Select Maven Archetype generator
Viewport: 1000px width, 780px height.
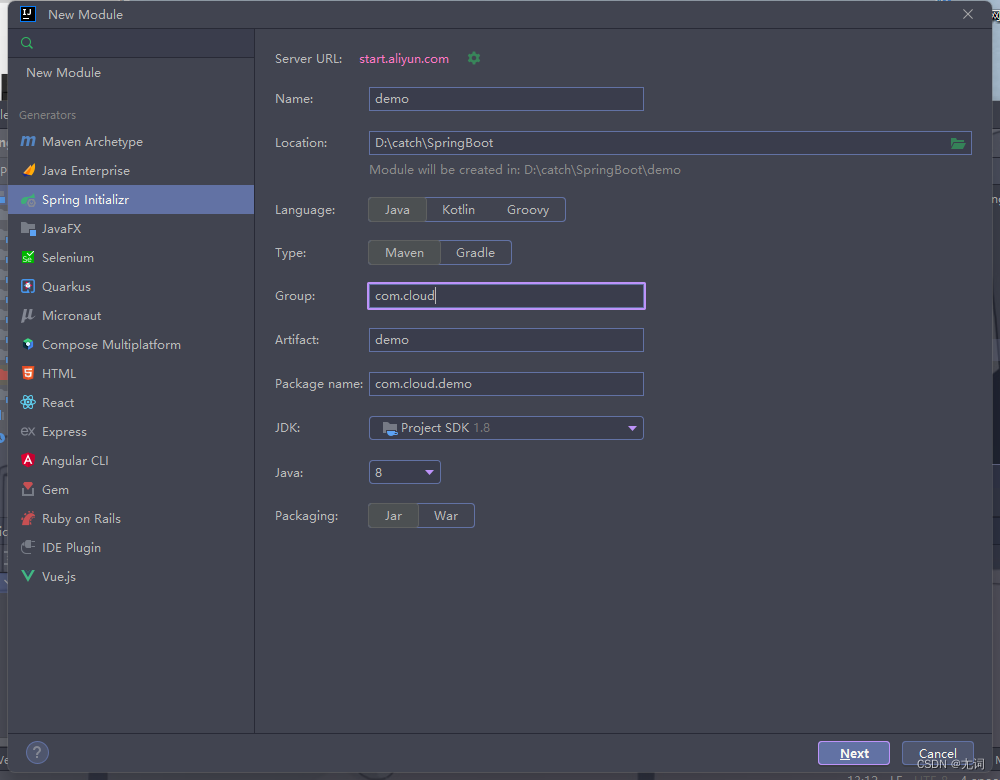(x=131, y=142)
